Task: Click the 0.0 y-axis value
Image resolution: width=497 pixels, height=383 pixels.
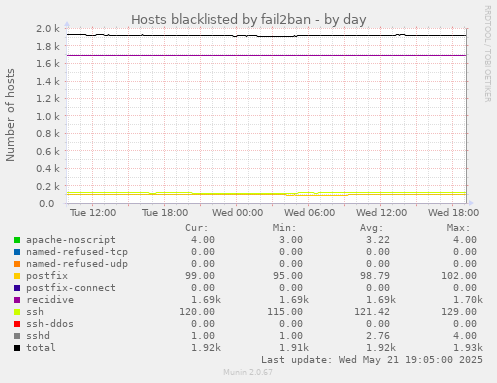Action: 47,203
